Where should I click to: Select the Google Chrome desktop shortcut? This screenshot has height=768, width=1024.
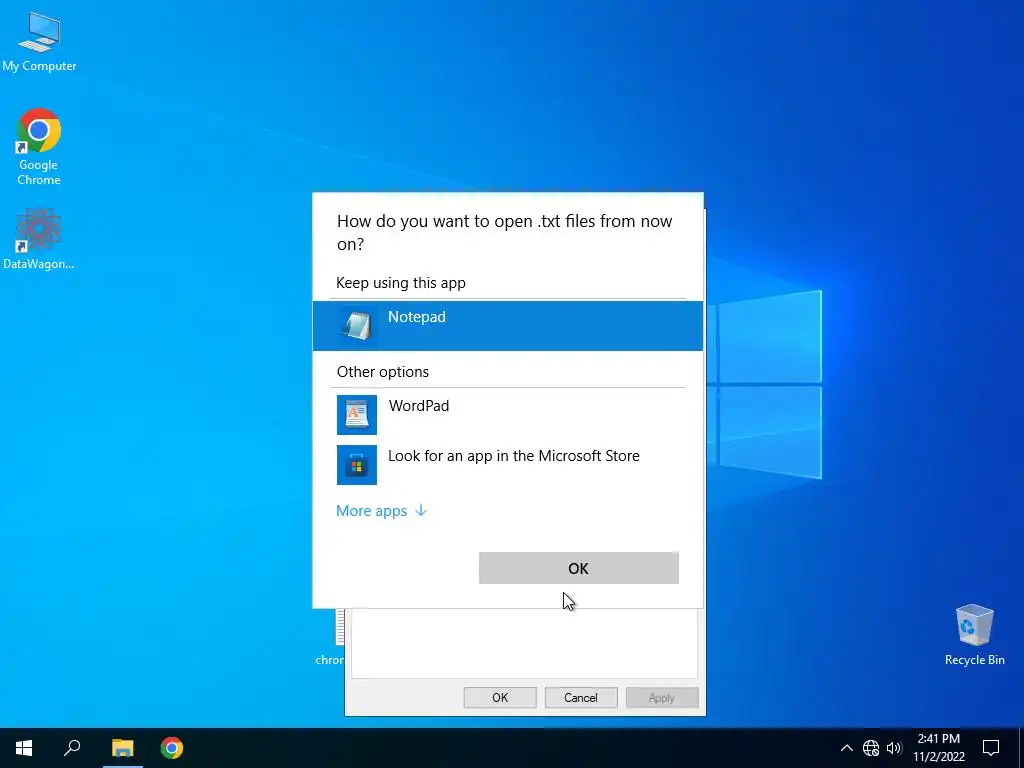click(x=39, y=148)
